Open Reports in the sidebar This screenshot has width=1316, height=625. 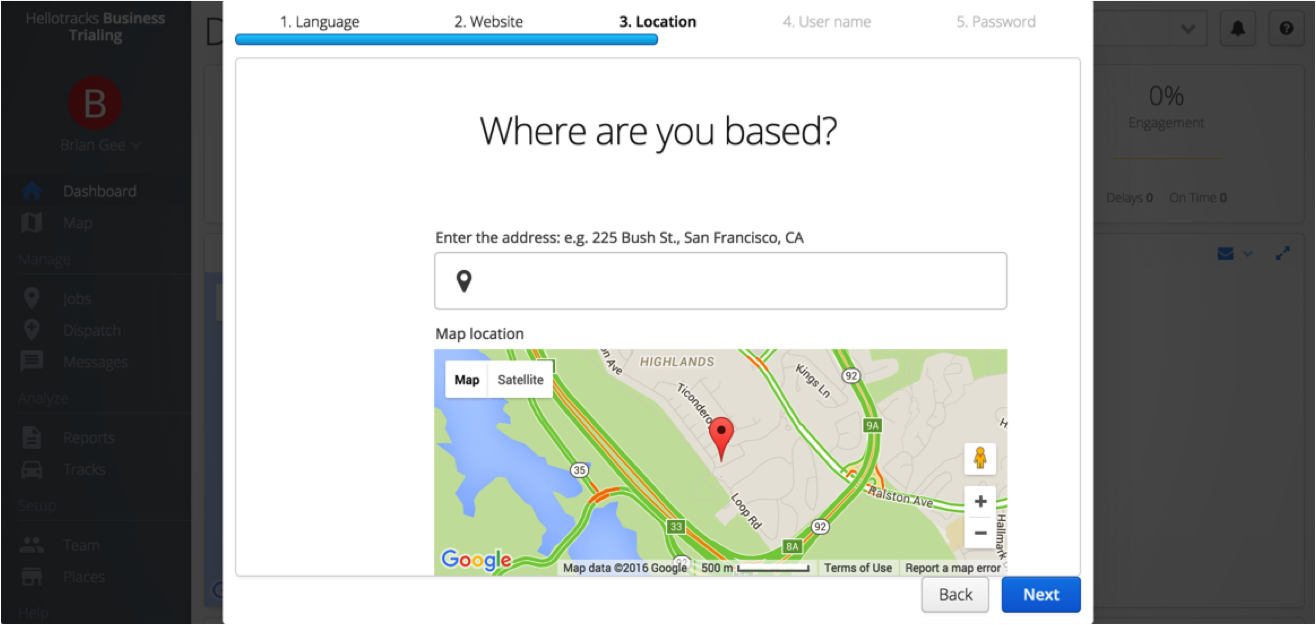[88, 437]
